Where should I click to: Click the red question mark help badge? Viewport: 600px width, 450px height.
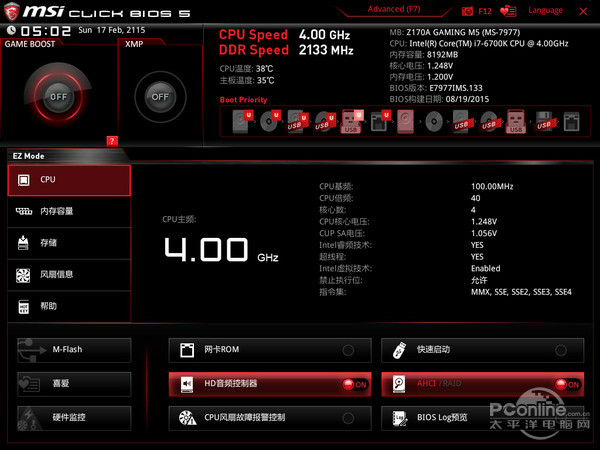(x=112, y=141)
